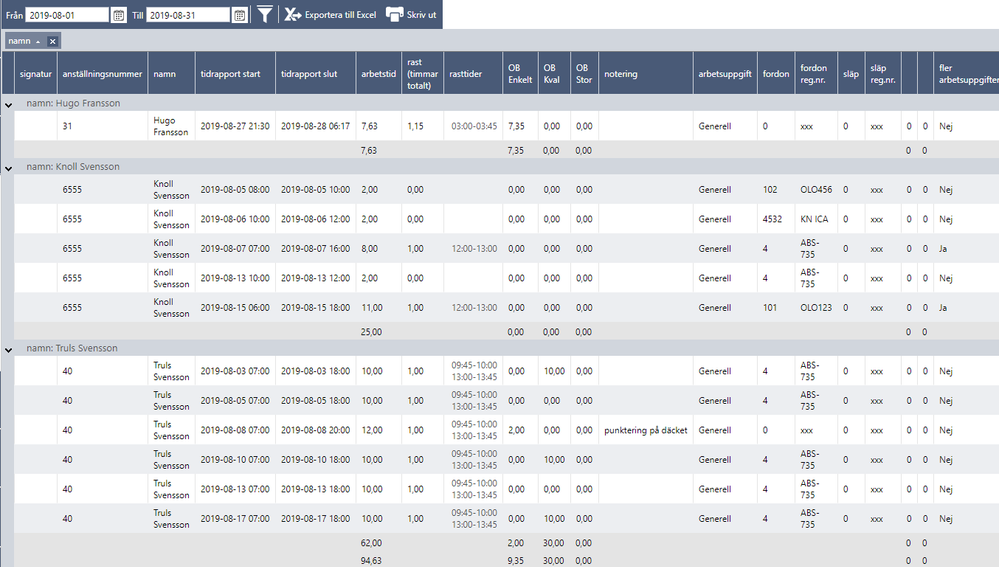Viewport: 999px width, 567px height.
Task: Click registration KN ICA cell
Action: (x=816, y=219)
